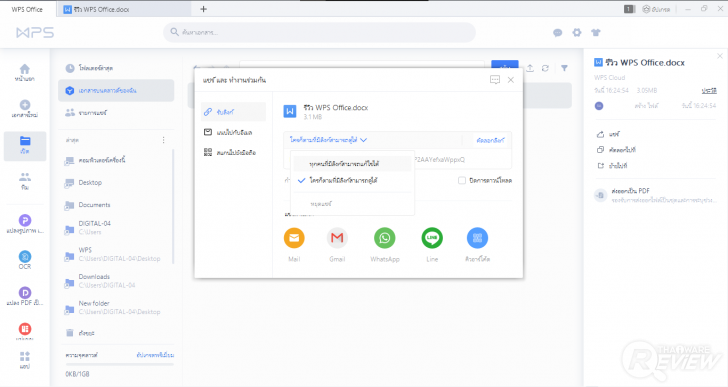Click the underlined history link in details panel

coord(709,90)
